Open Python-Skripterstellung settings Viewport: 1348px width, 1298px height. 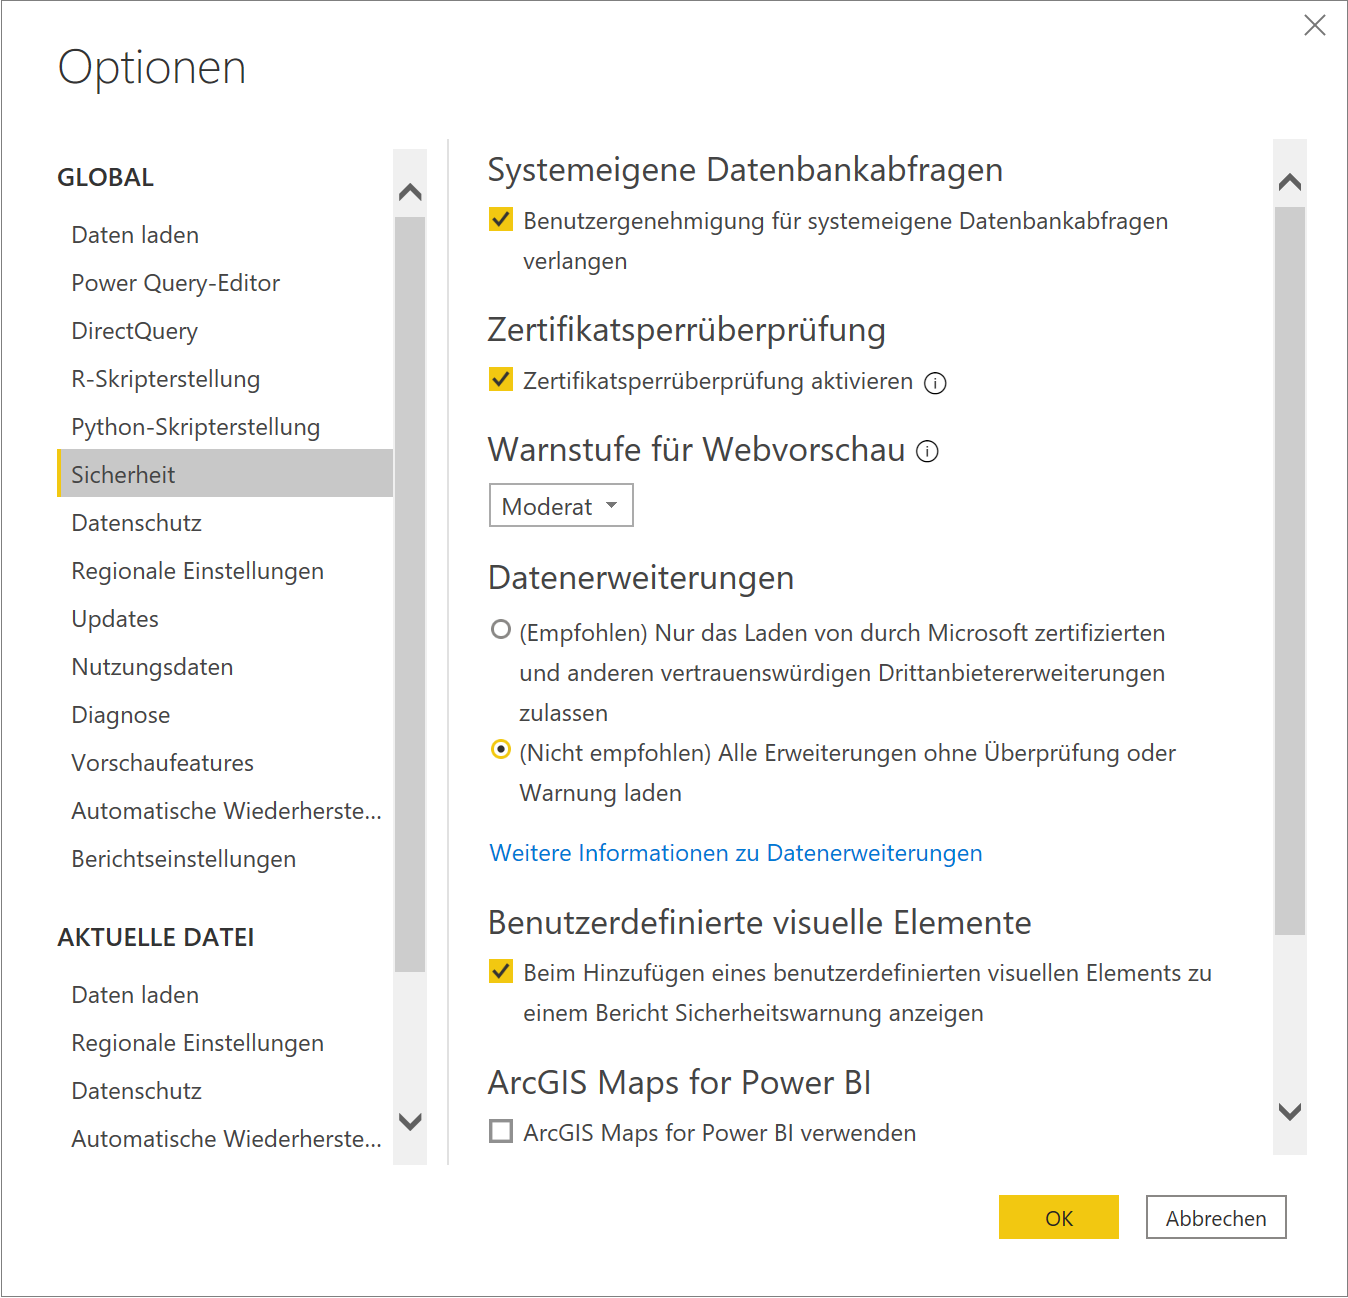(225, 427)
